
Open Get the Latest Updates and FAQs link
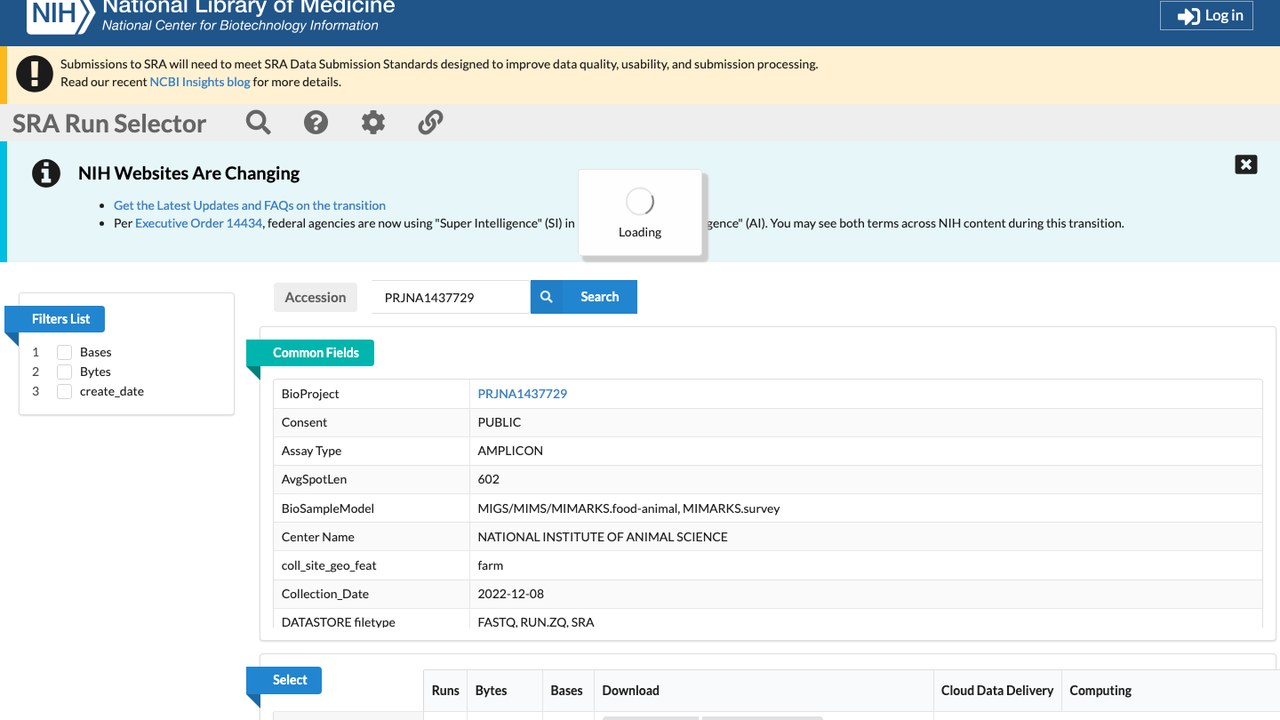click(x=250, y=205)
